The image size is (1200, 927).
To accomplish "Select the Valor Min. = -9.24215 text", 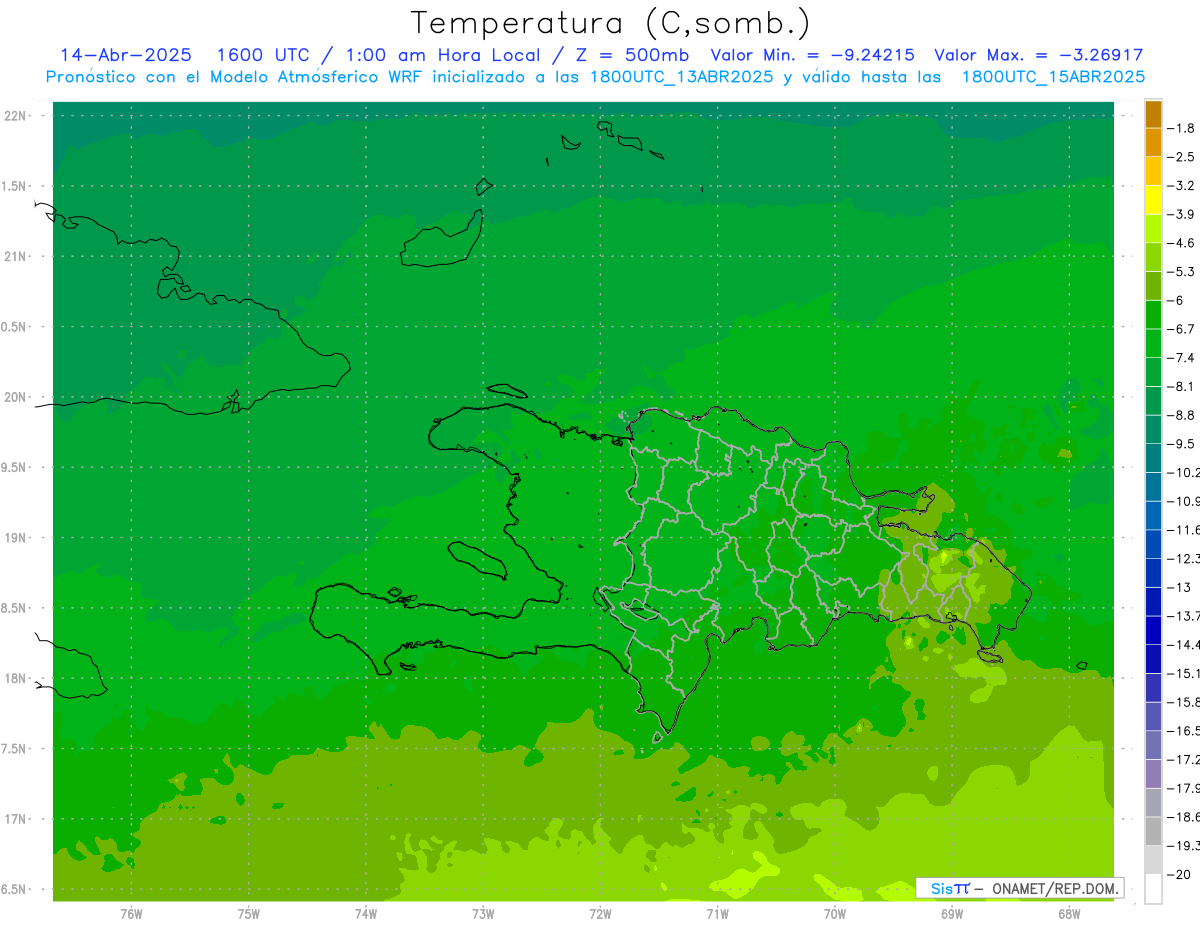I will [812, 55].
